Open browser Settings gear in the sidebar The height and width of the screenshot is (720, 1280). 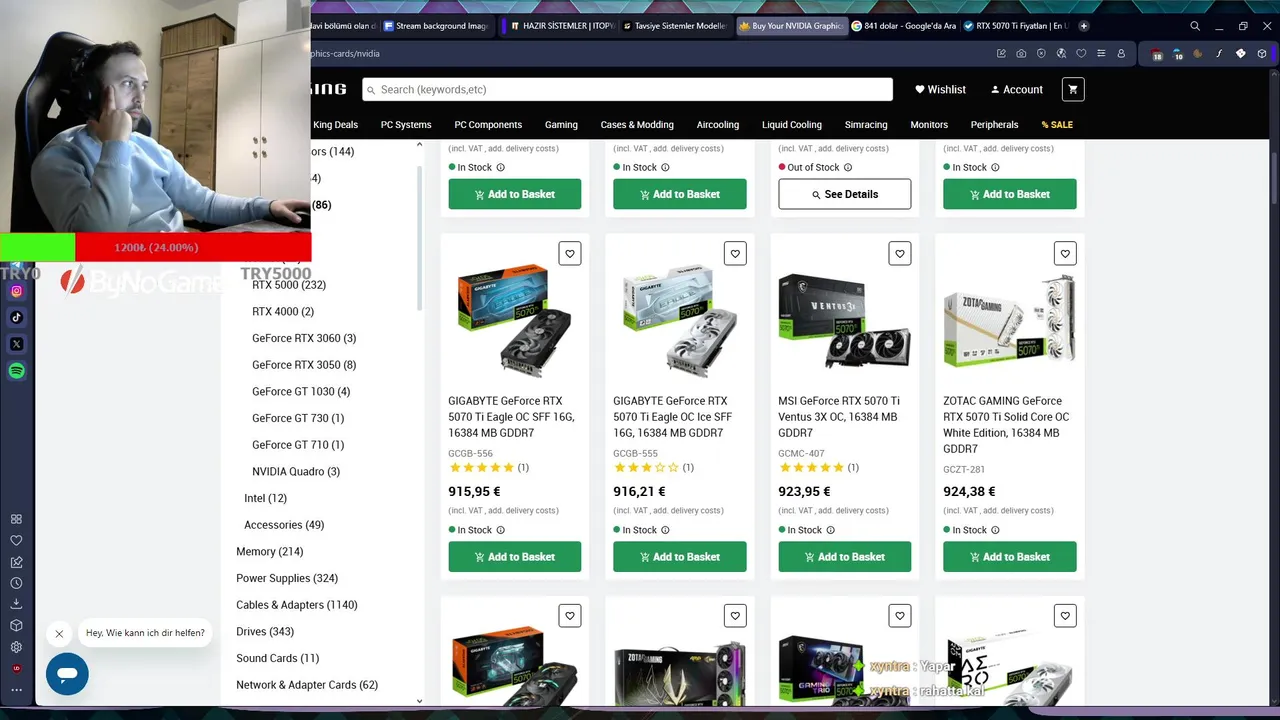point(16,646)
